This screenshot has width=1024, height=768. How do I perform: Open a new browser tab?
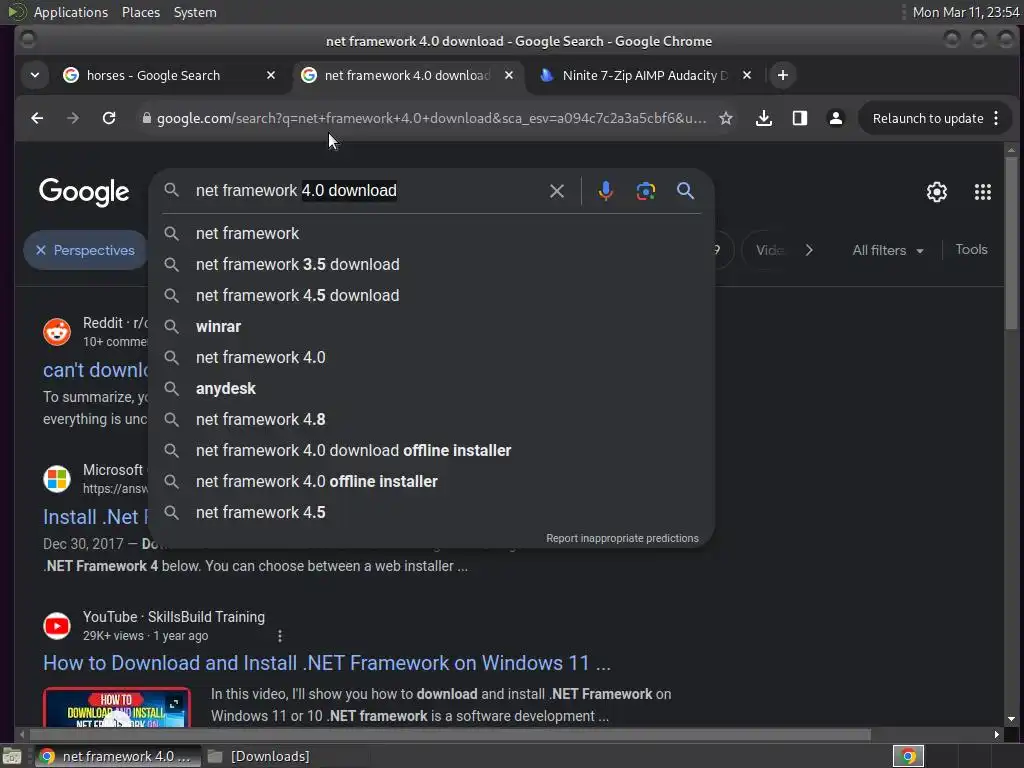(782, 75)
